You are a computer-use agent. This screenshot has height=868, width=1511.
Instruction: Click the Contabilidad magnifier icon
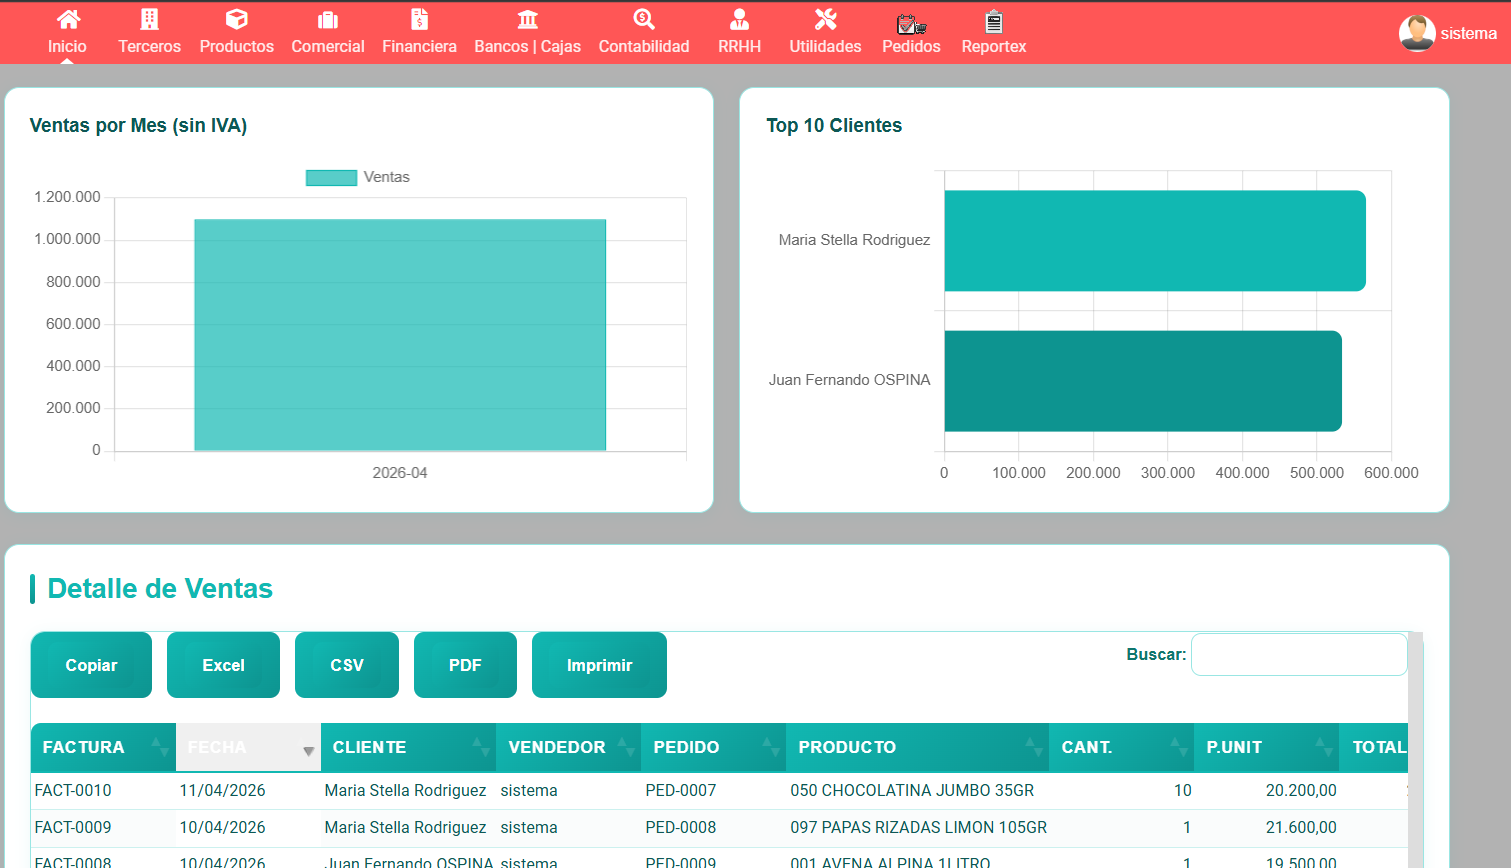click(643, 19)
